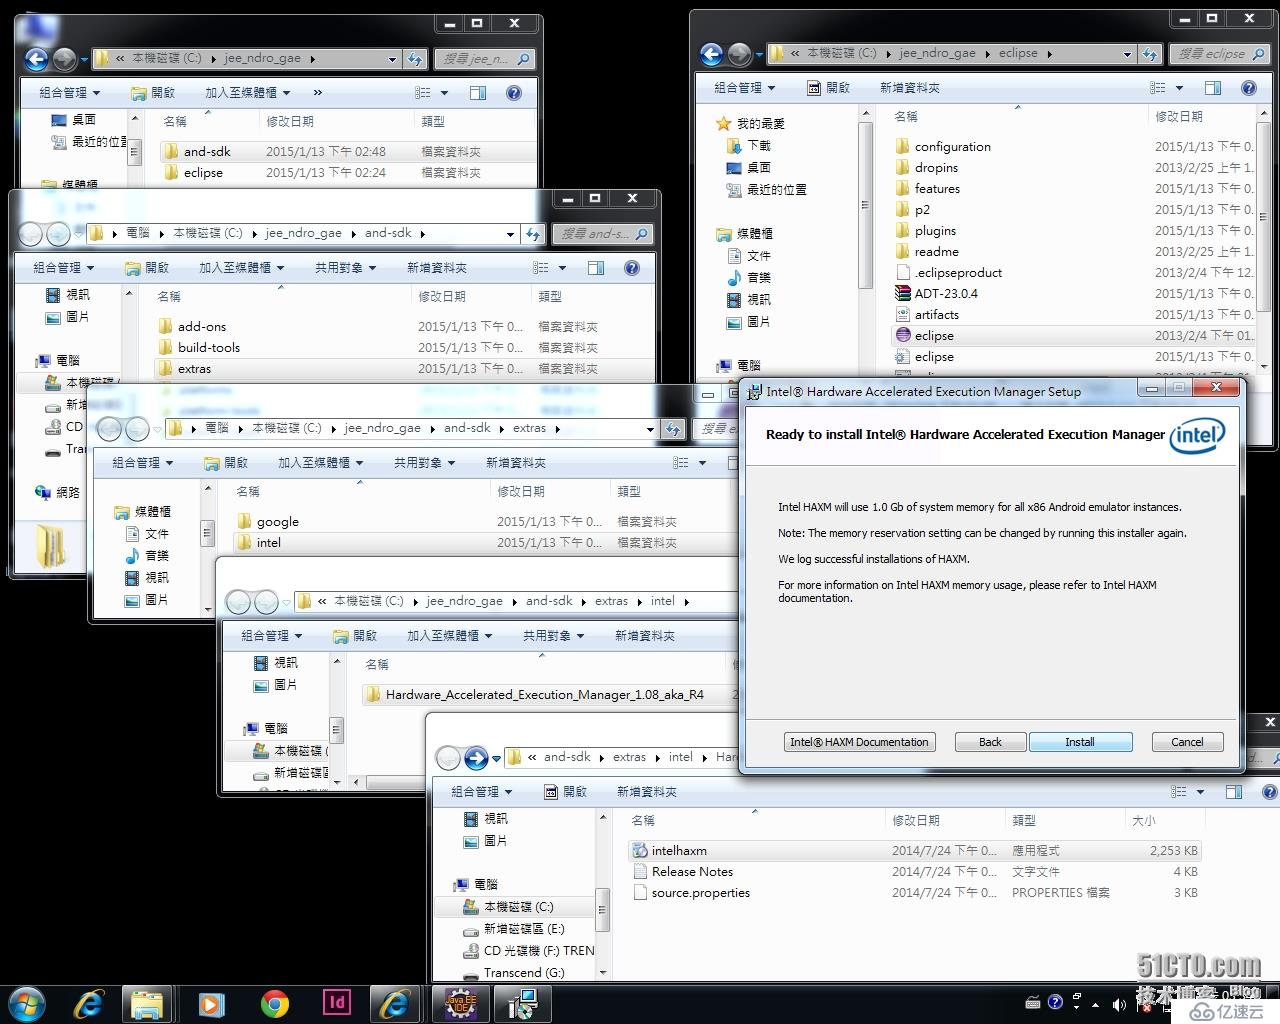
Task: Open Adobe InDesign from taskbar
Action: point(337,1003)
